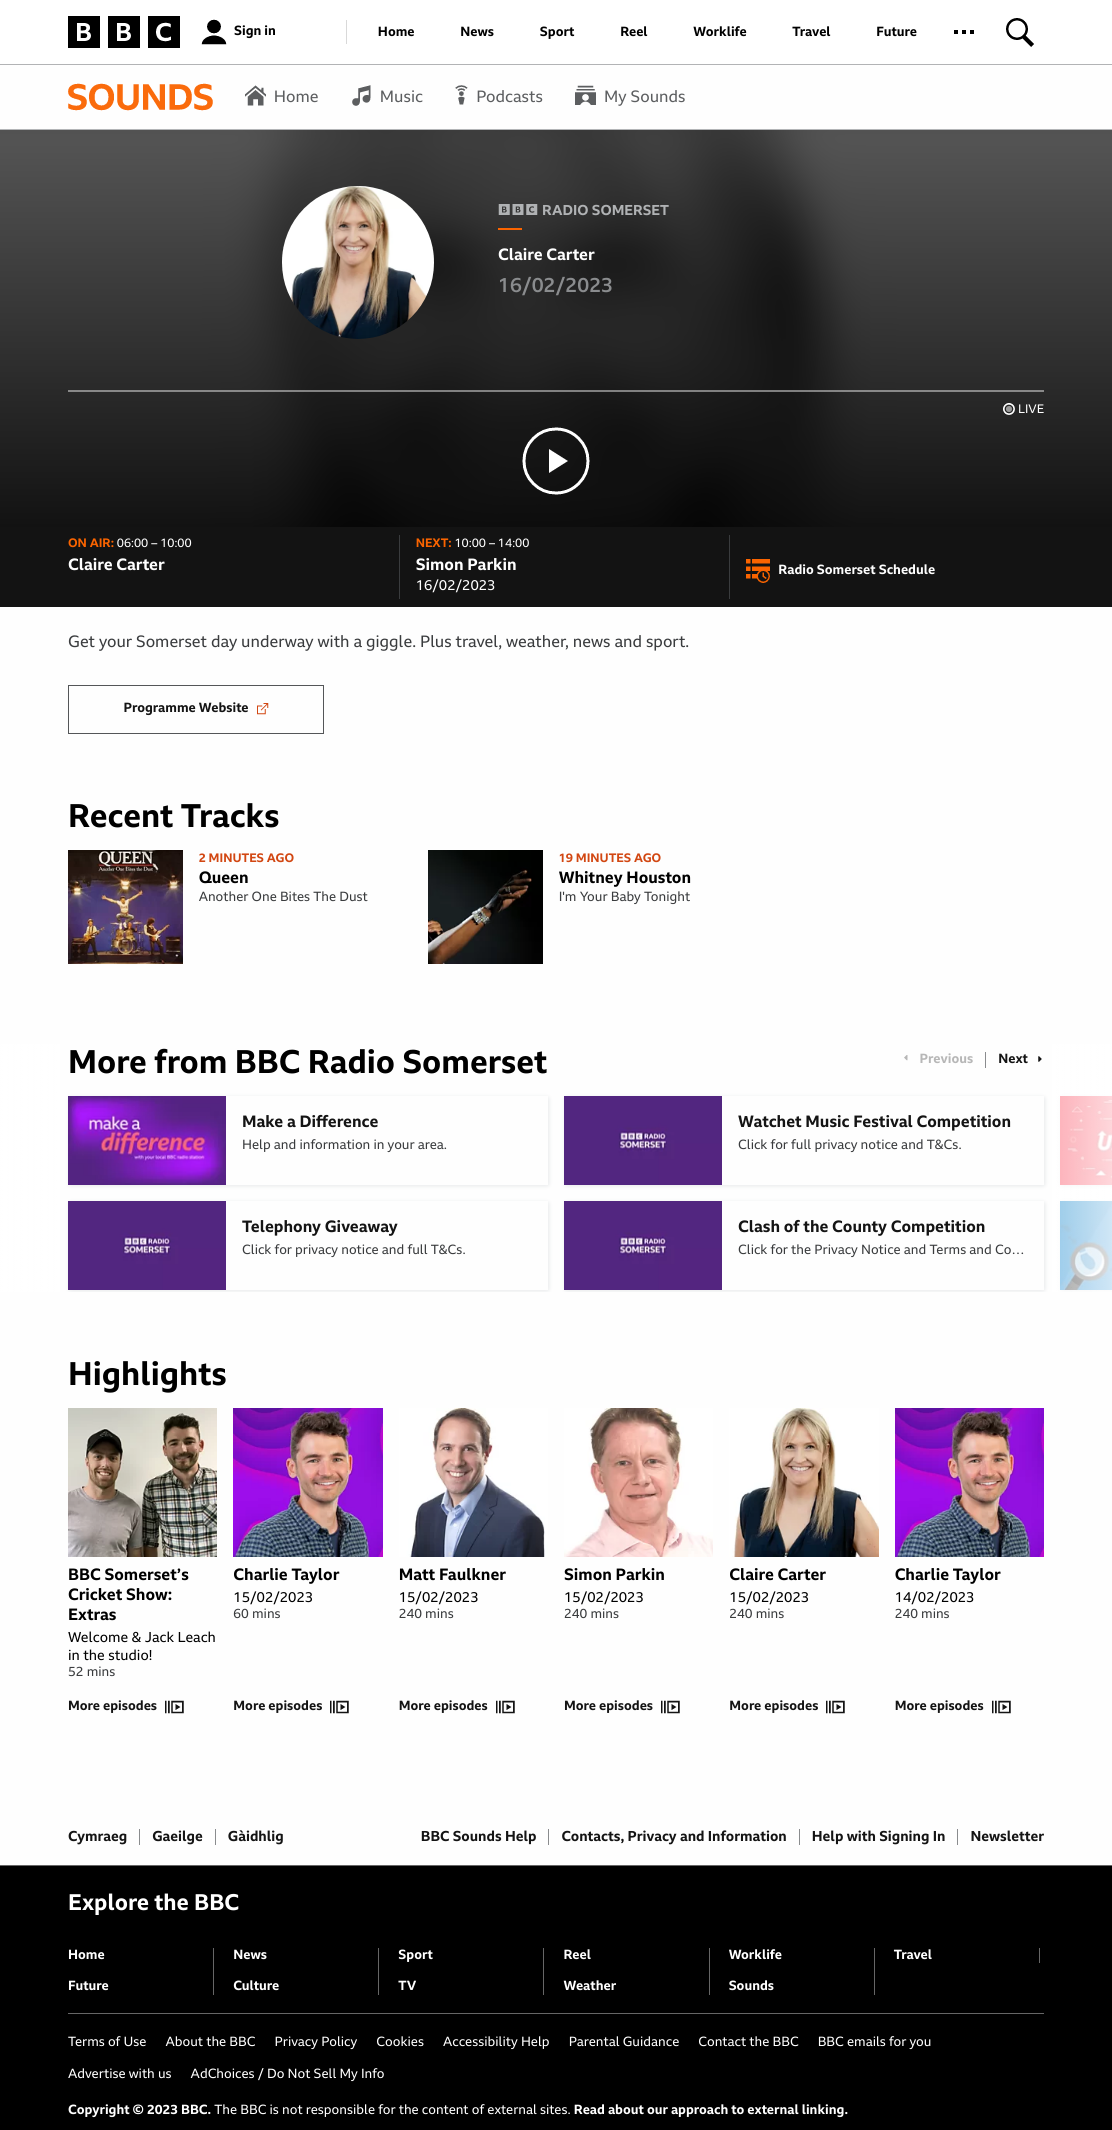
Task: Open Queen album artwork thumbnail
Action: 125,907
